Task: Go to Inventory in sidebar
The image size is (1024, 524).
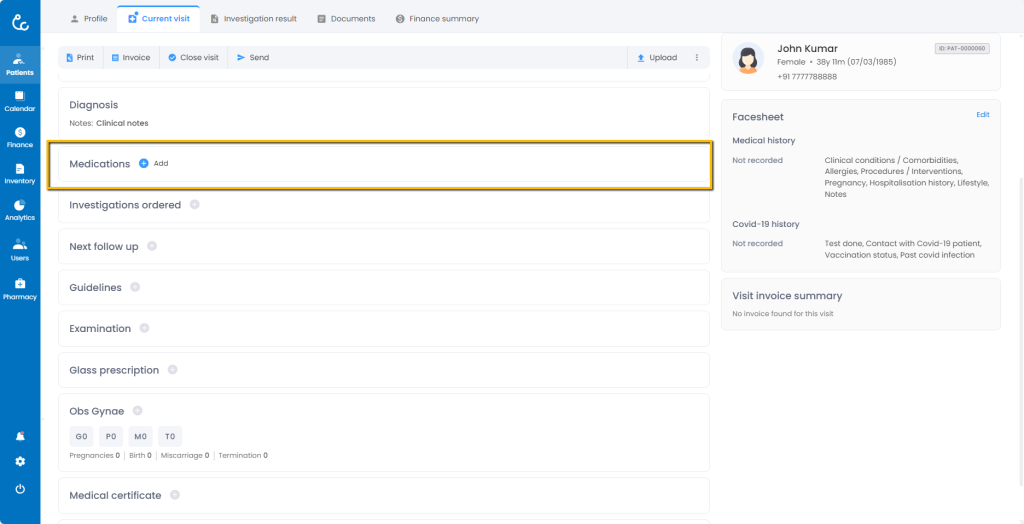Action: [x=19, y=174]
